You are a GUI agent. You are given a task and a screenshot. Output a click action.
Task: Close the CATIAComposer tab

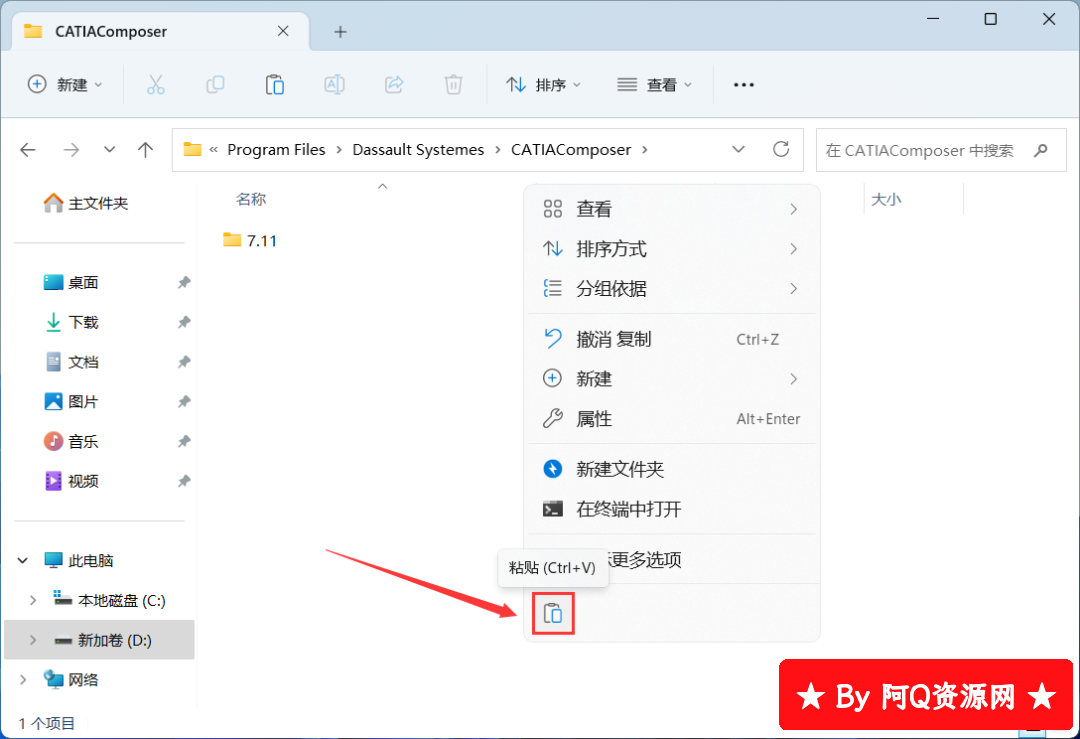point(283,31)
